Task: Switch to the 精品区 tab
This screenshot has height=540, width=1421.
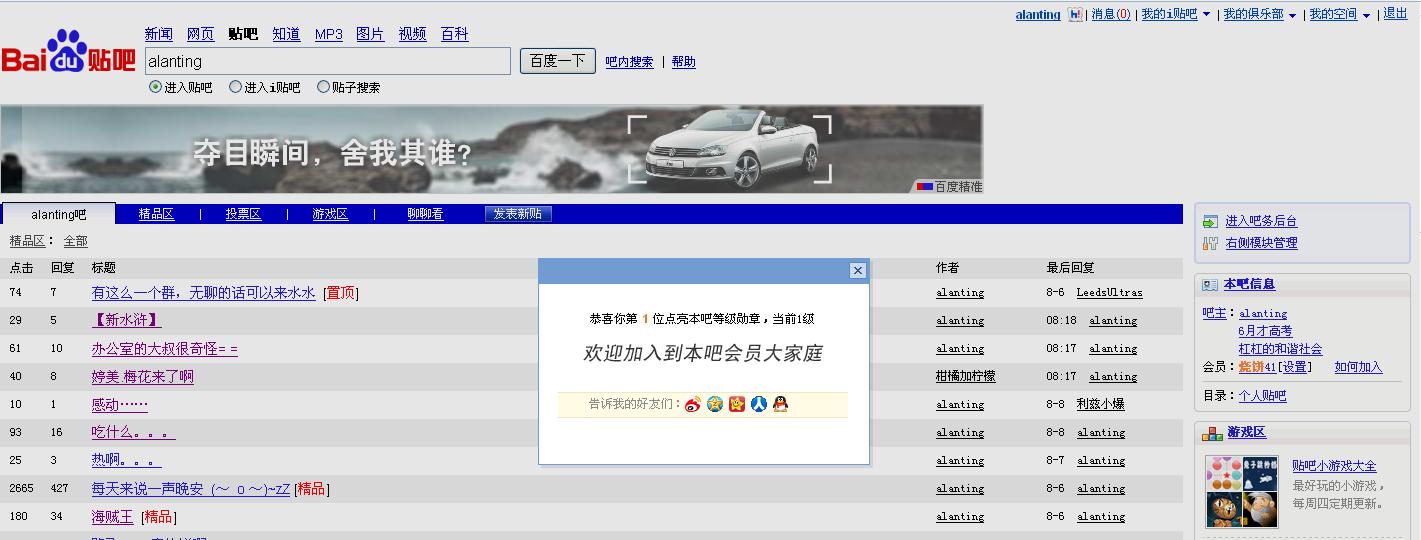Action: pos(156,214)
